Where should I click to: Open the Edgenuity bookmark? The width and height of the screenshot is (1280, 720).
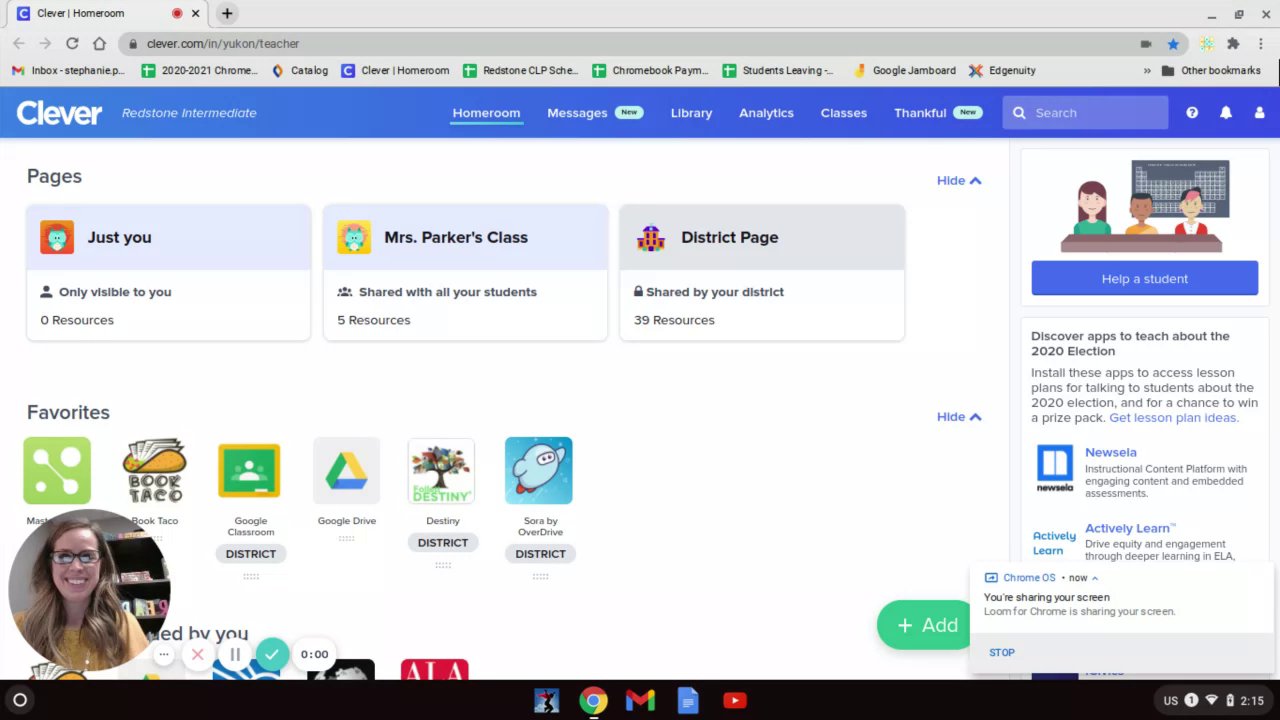1002,71
